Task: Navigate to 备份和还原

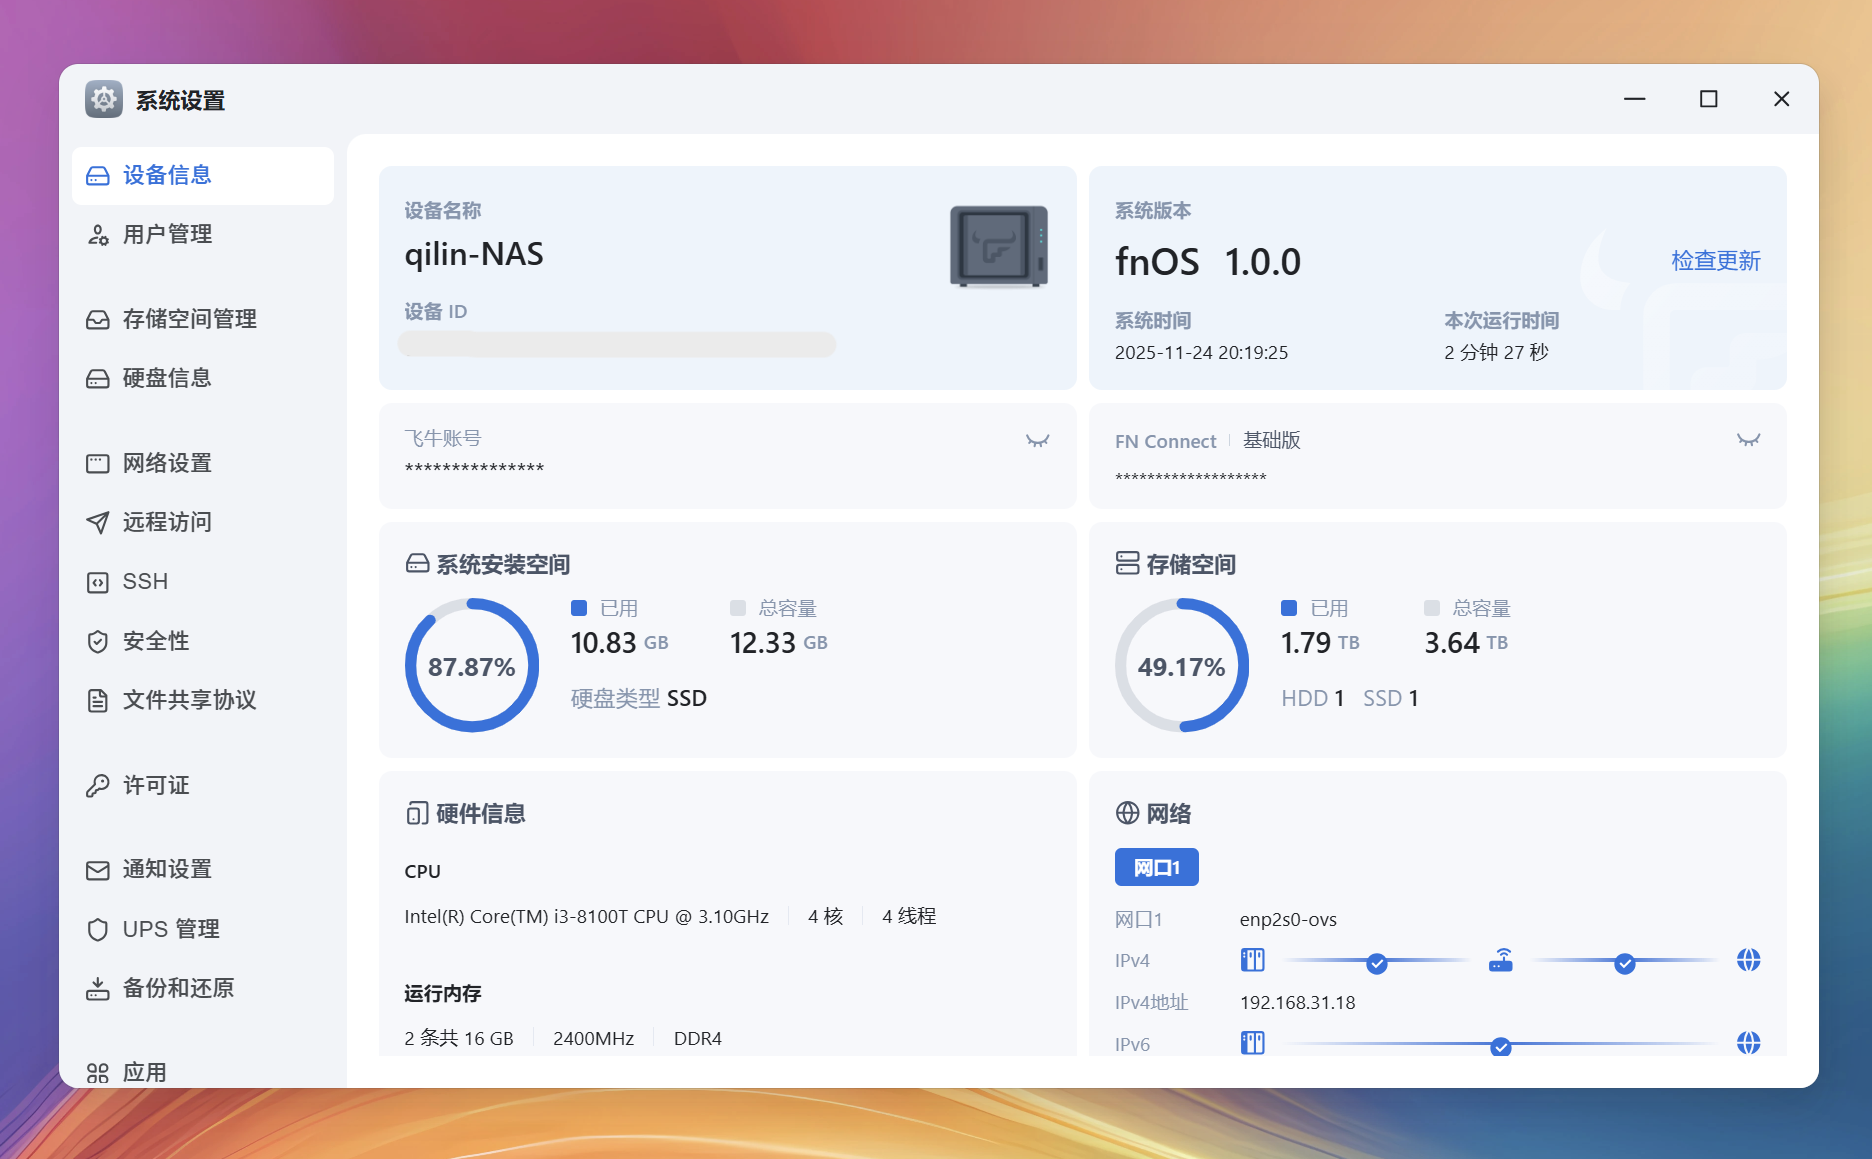Action: tap(203, 989)
